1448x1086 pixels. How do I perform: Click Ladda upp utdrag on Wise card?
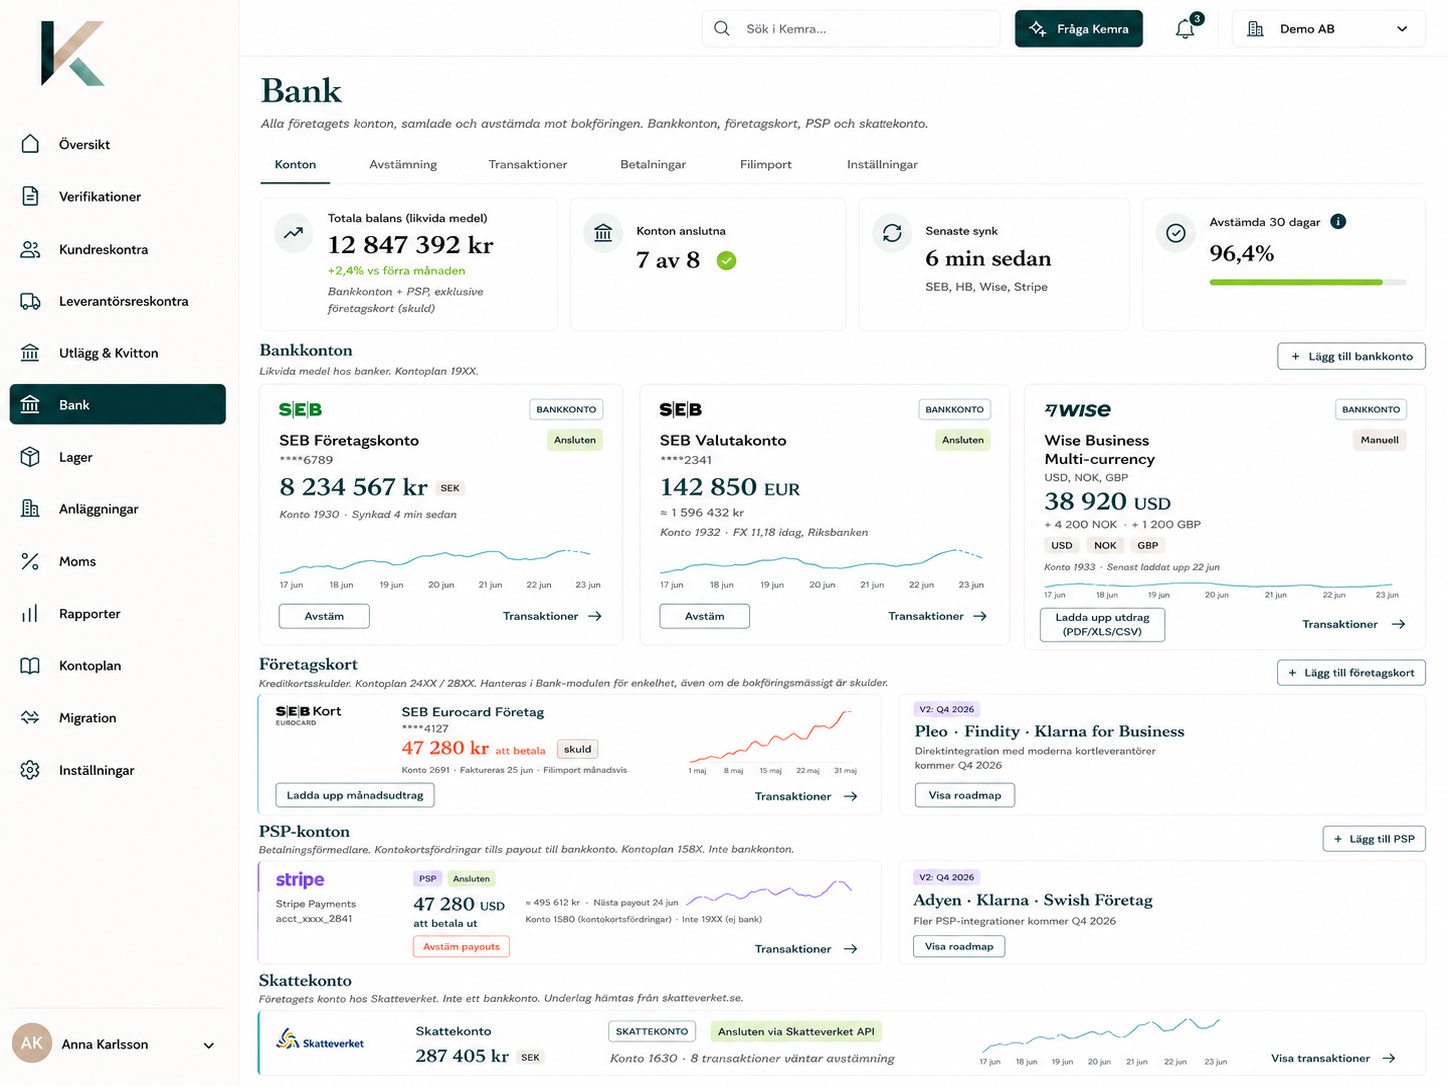point(1102,624)
